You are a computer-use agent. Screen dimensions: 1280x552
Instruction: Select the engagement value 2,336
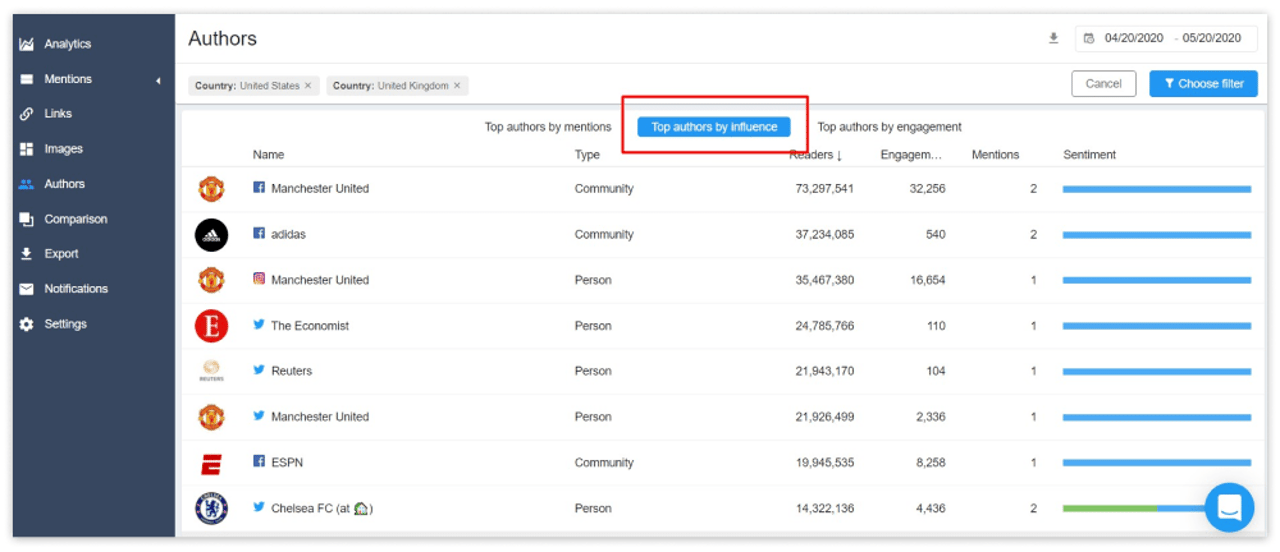pos(930,417)
